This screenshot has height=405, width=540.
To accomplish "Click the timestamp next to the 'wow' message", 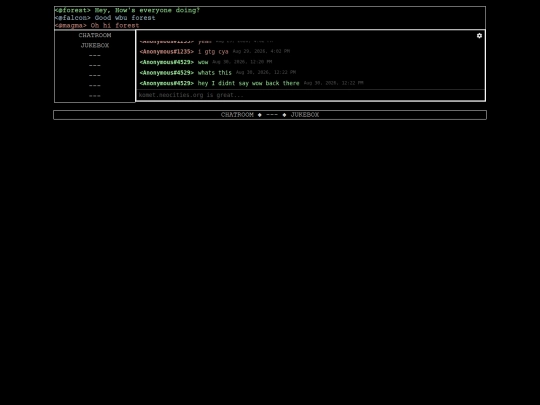I will (x=242, y=62).
